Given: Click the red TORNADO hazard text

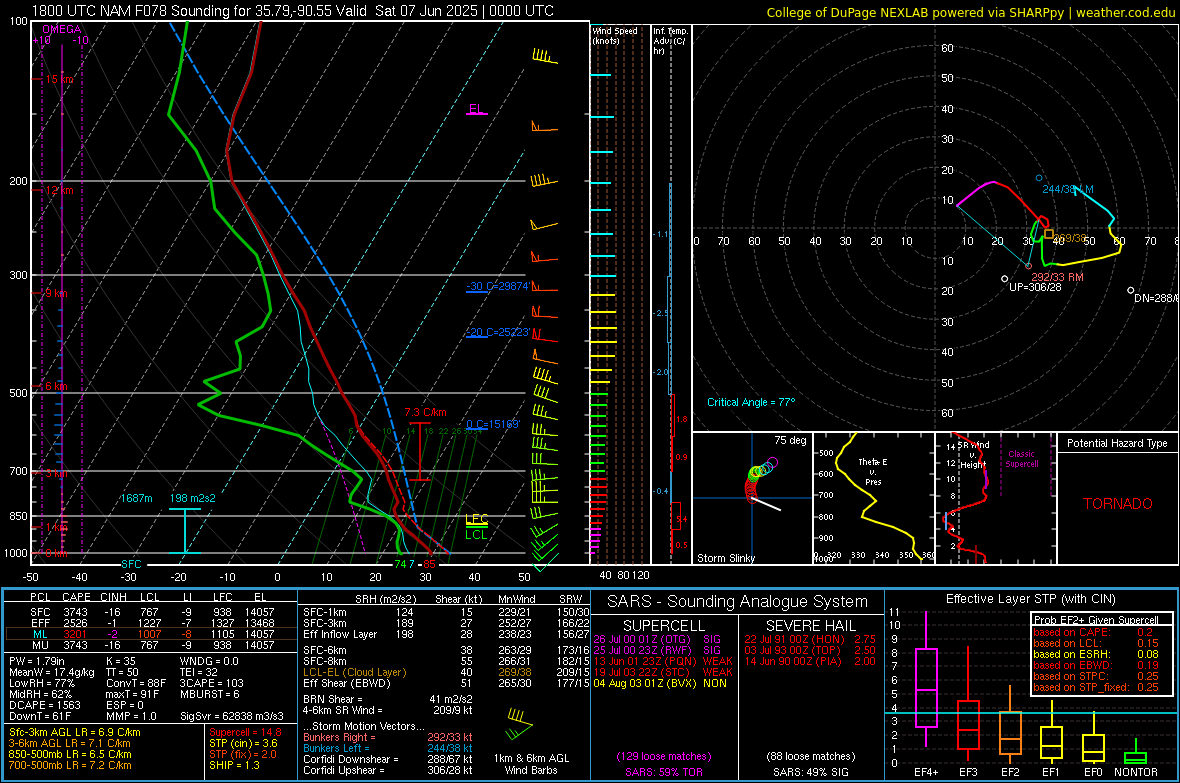Looking at the screenshot, I should [x=1118, y=504].
